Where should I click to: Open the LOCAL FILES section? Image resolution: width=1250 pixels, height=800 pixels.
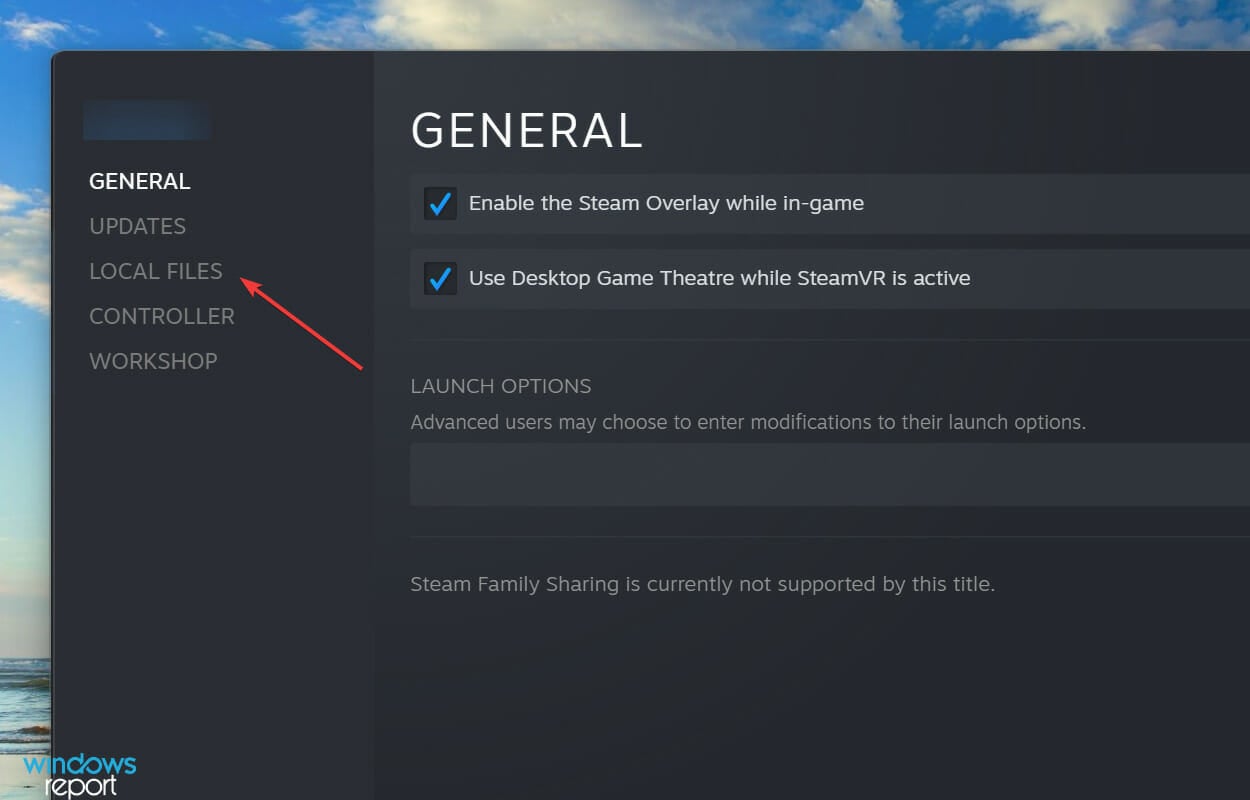(x=156, y=271)
